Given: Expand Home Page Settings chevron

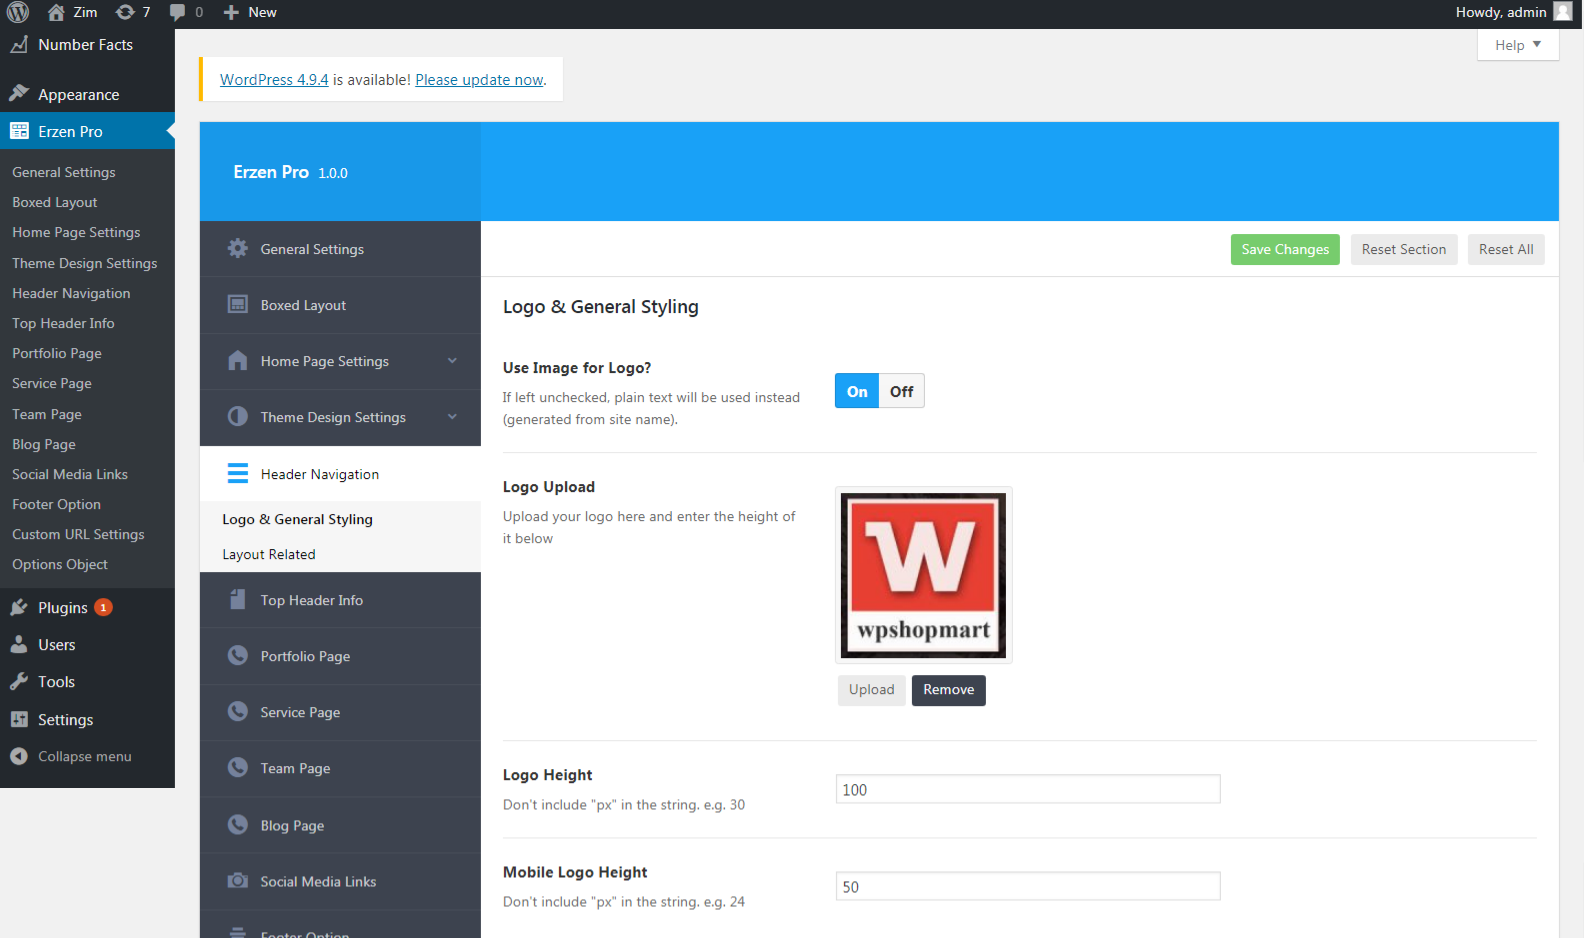Looking at the screenshot, I should coord(452,361).
